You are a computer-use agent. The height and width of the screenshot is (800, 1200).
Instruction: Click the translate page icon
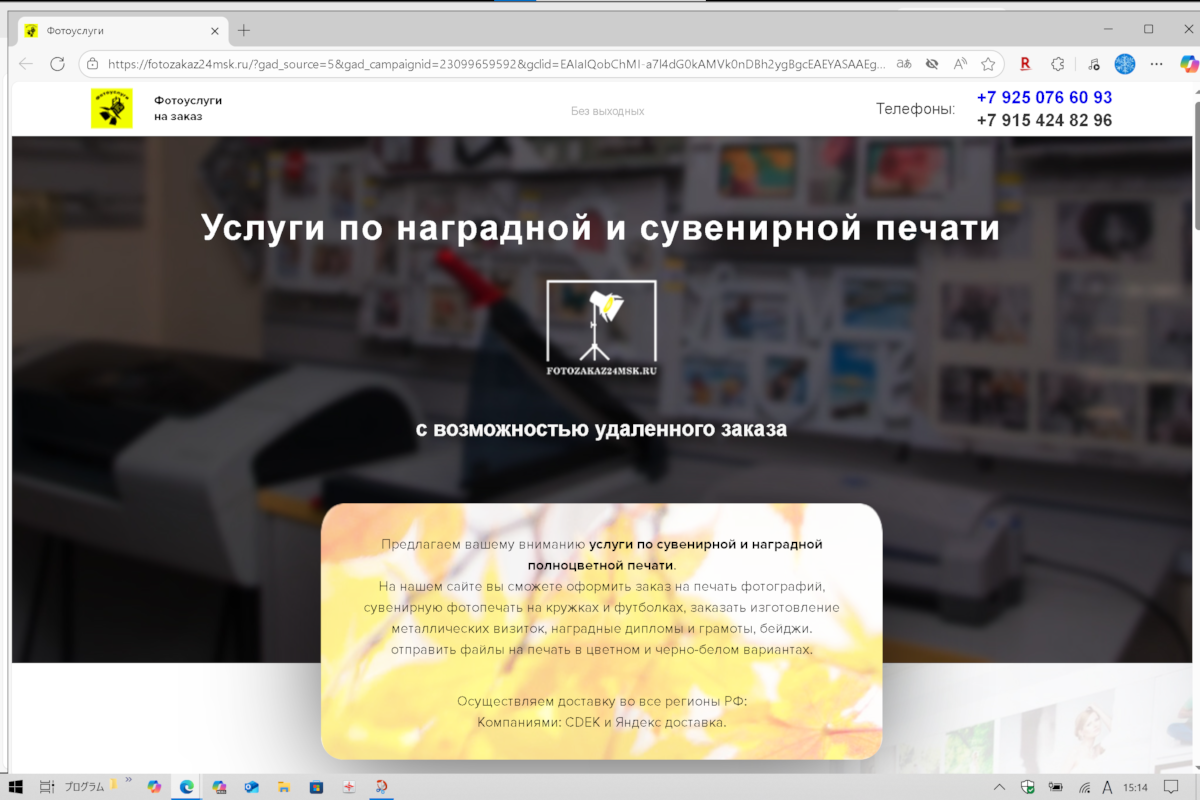click(x=903, y=63)
